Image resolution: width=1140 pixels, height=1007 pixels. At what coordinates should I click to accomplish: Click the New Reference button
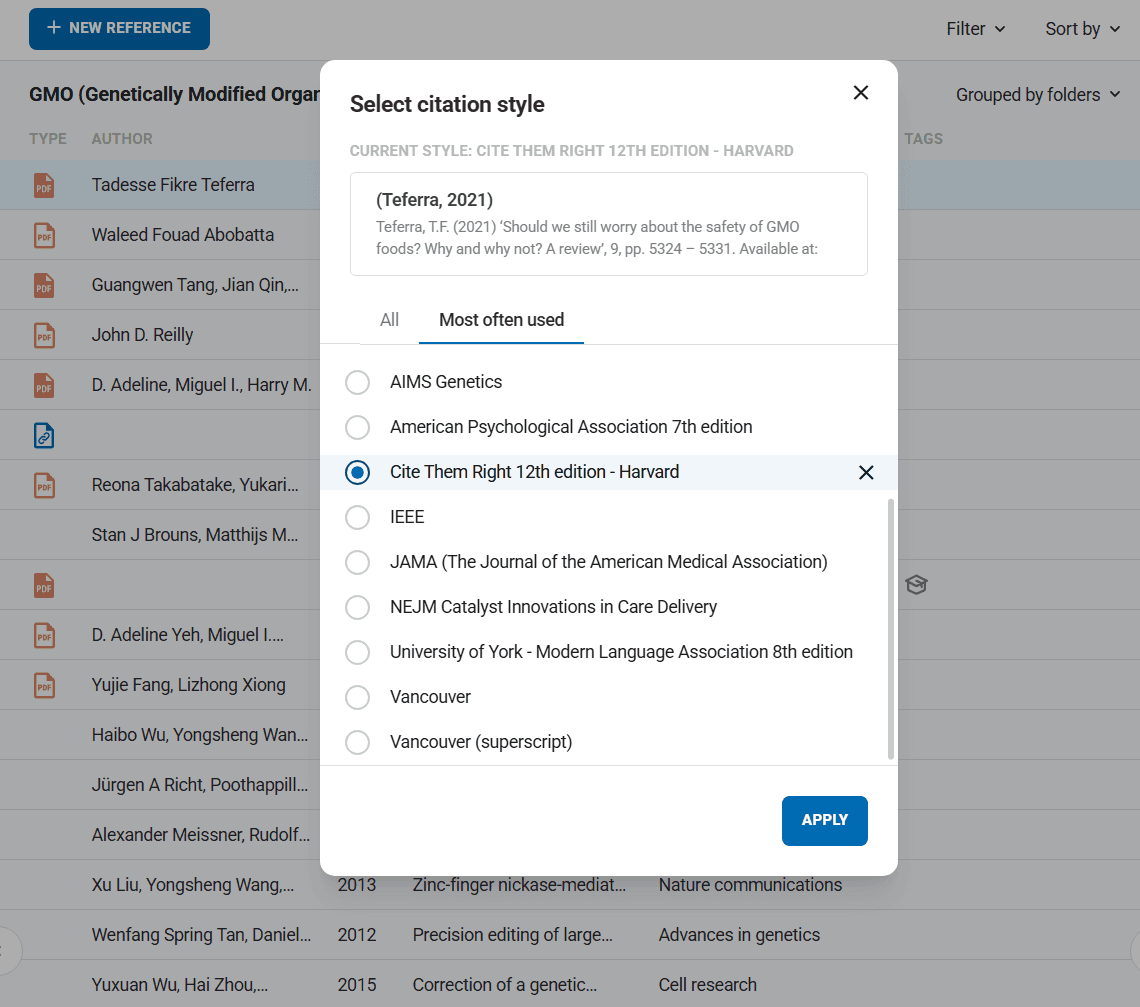pyautogui.click(x=119, y=28)
